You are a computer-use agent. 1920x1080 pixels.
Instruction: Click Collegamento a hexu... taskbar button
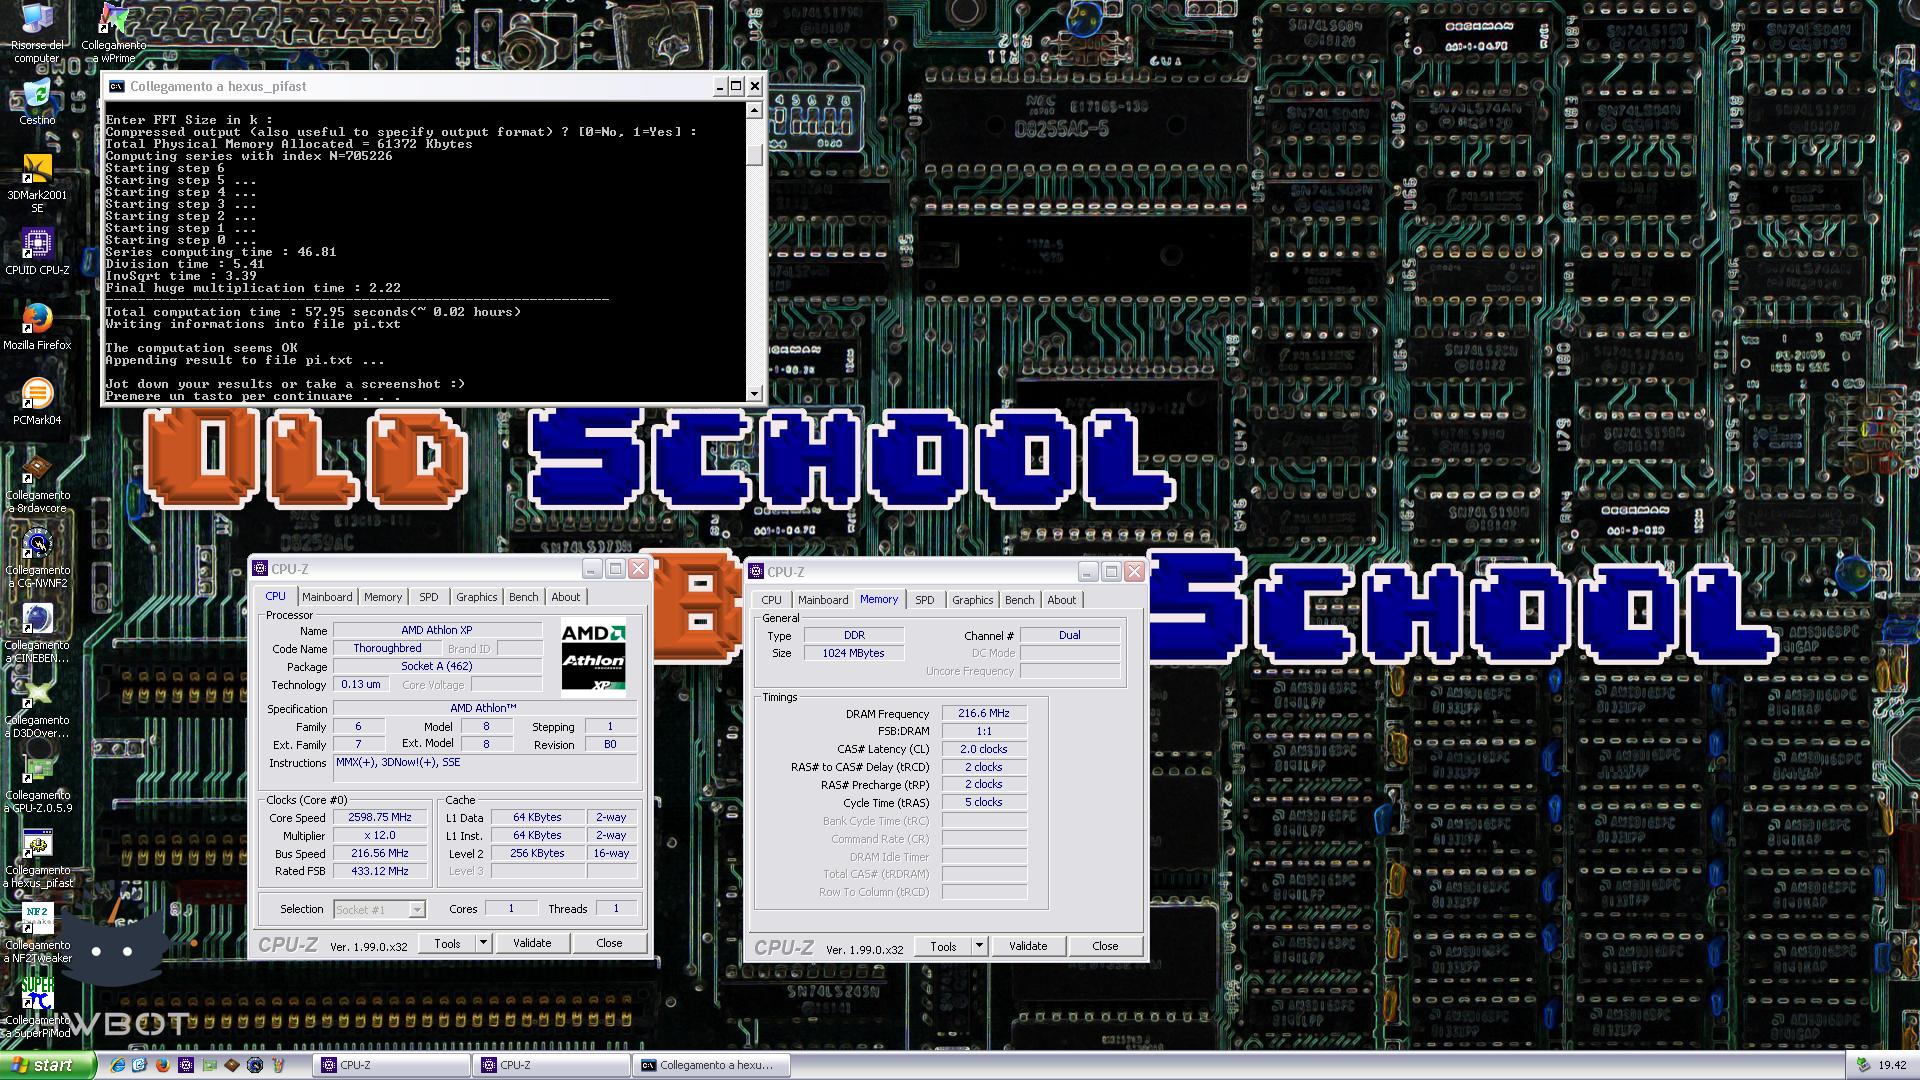coord(712,1065)
